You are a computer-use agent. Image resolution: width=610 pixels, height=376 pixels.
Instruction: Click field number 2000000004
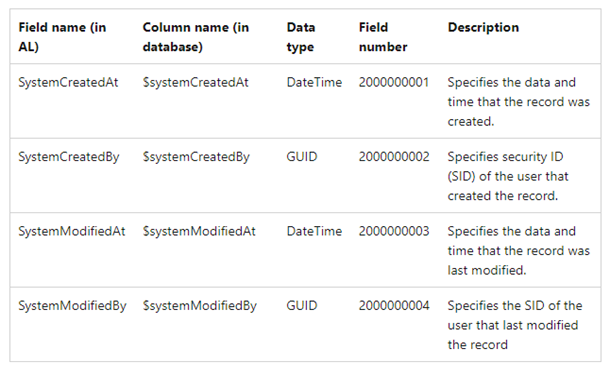click(x=394, y=306)
